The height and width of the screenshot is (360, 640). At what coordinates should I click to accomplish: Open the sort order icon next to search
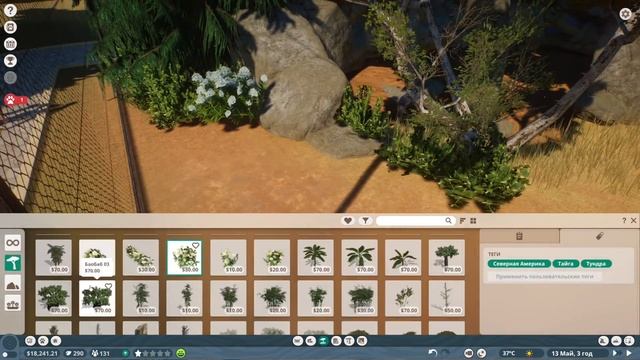point(462,220)
